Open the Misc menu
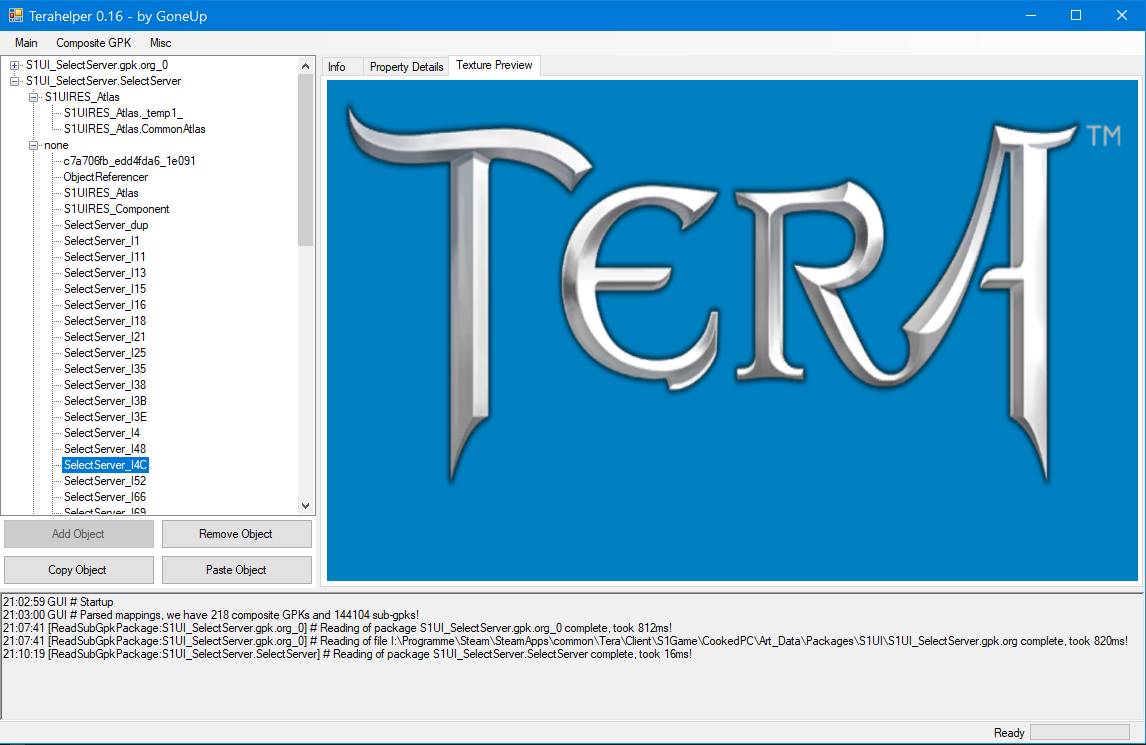Screen dimensions: 1146x745 pyautogui.click(x=161, y=43)
